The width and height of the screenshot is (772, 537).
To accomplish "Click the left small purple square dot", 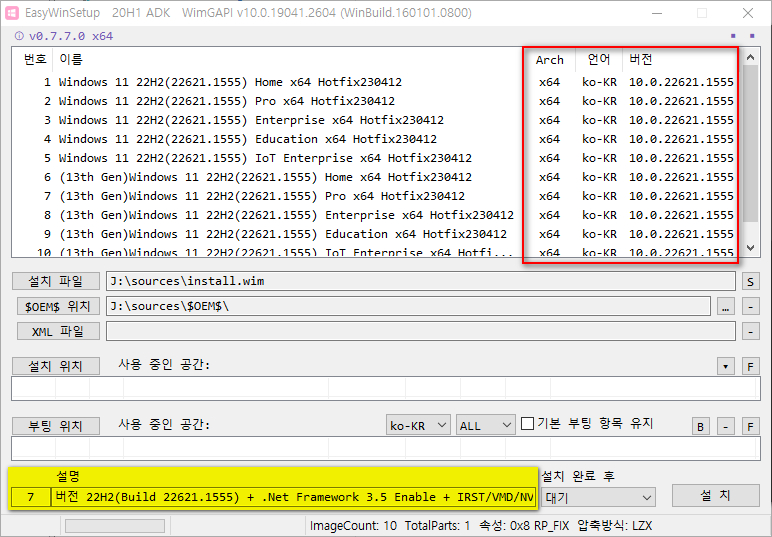I will click(733, 35).
